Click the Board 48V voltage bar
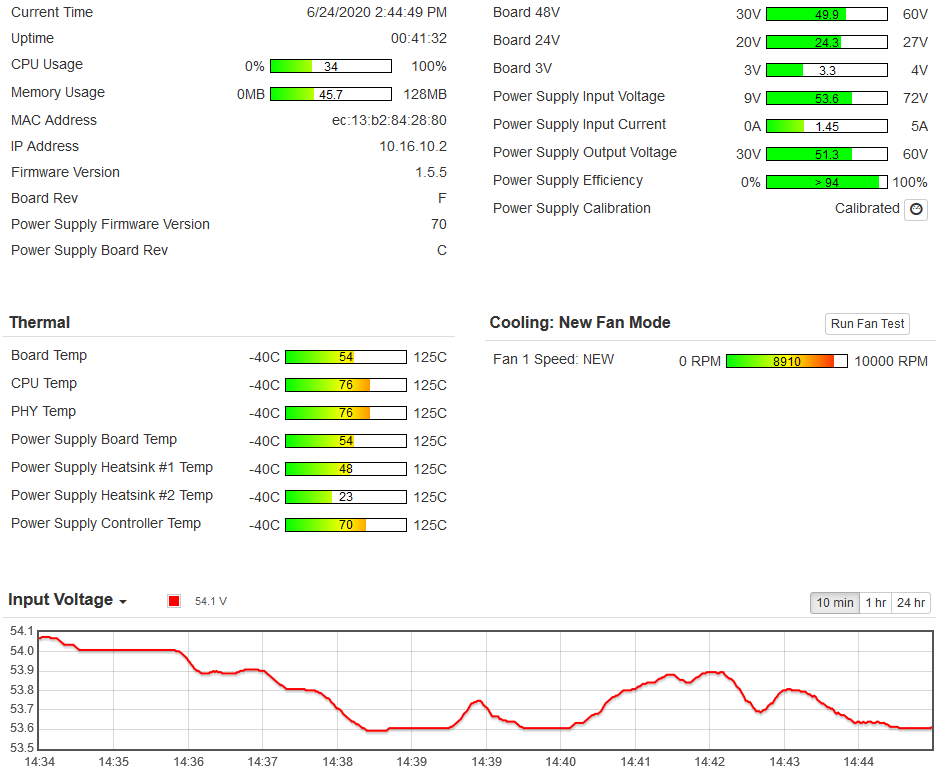 pos(826,14)
